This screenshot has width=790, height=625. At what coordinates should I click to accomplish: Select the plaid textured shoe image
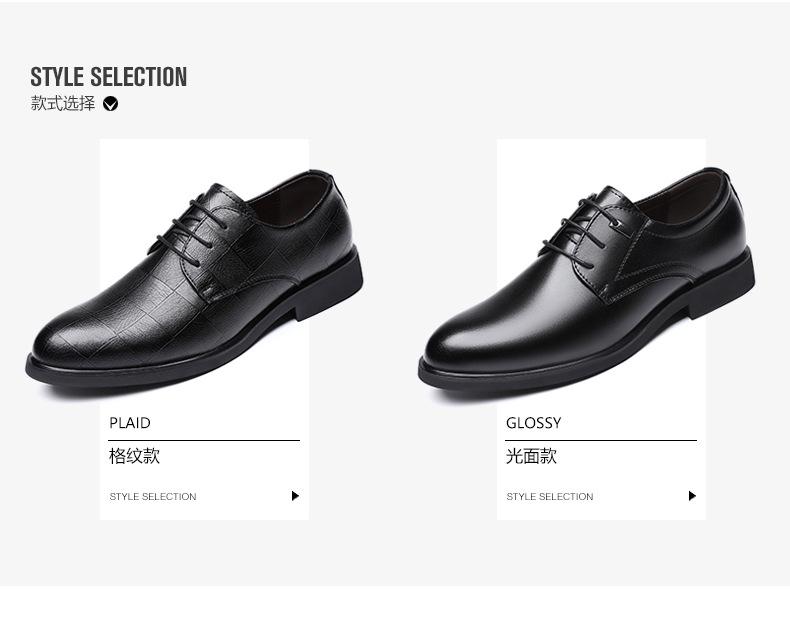pos(195,280)
